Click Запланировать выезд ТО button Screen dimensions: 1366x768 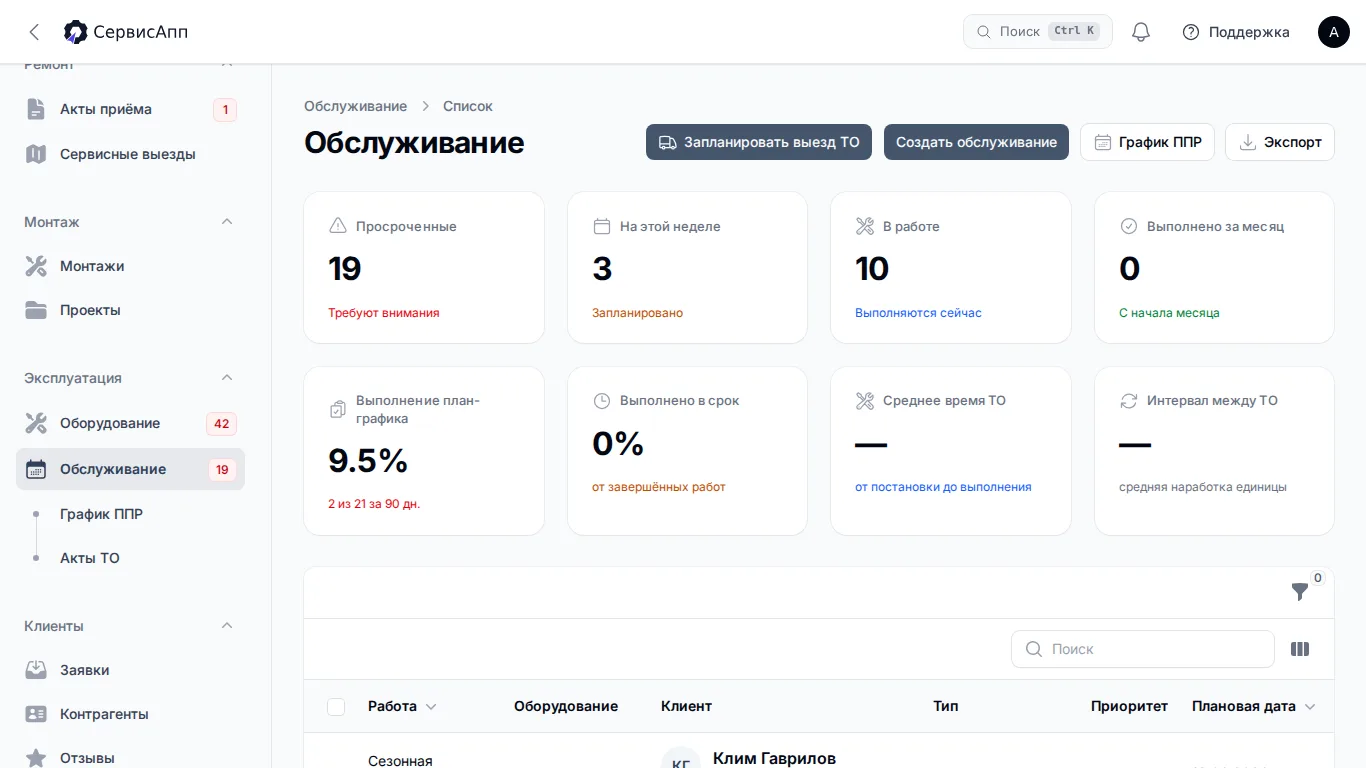tap(759, 142)
